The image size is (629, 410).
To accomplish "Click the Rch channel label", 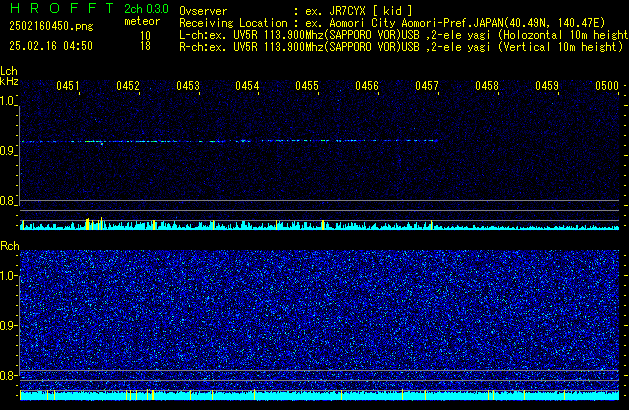I will click(10, 246).
